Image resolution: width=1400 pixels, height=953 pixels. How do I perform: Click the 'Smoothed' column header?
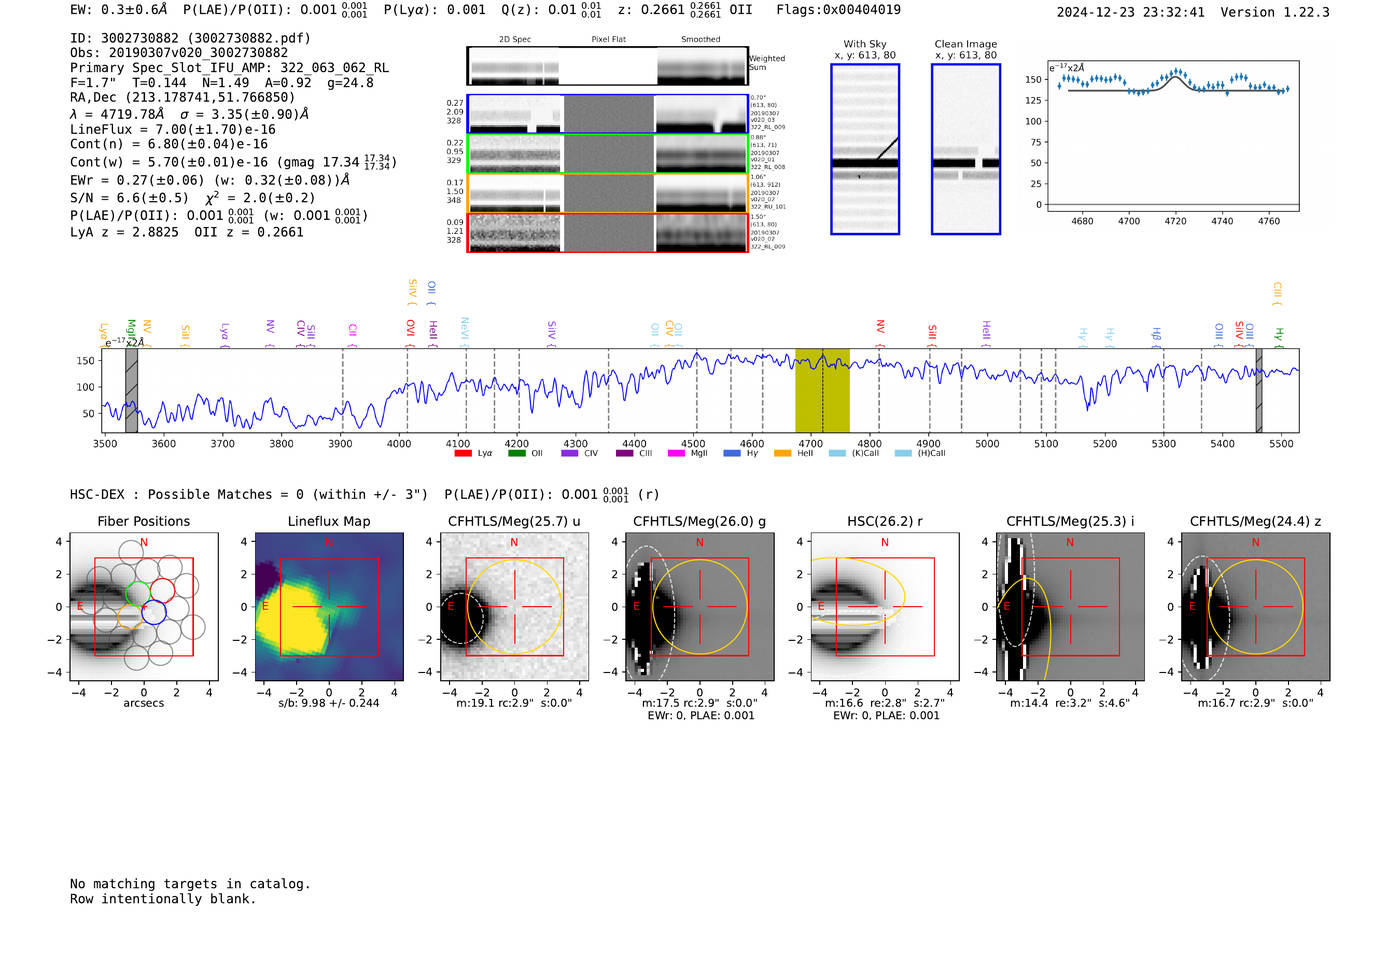click(x=700, y=40)
